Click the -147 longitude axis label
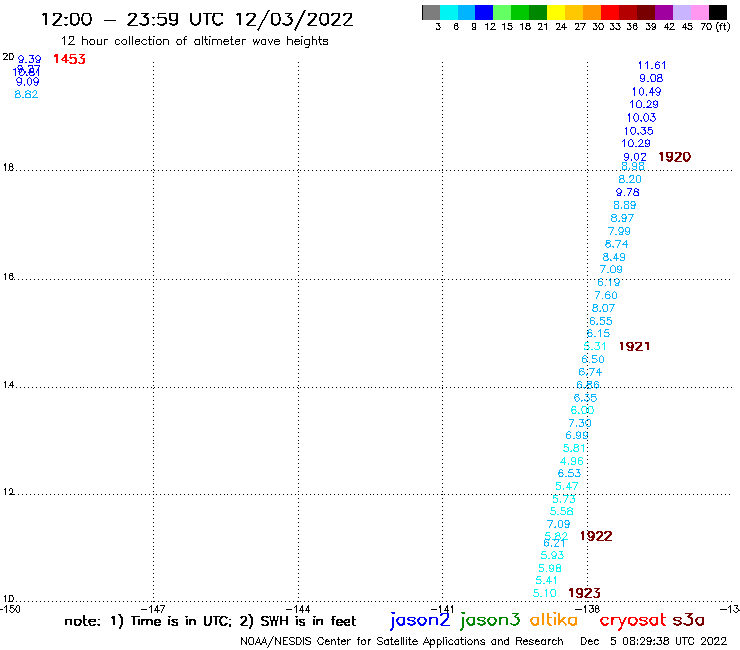Viewport: 740px width, 650px height. coord(153,609)
